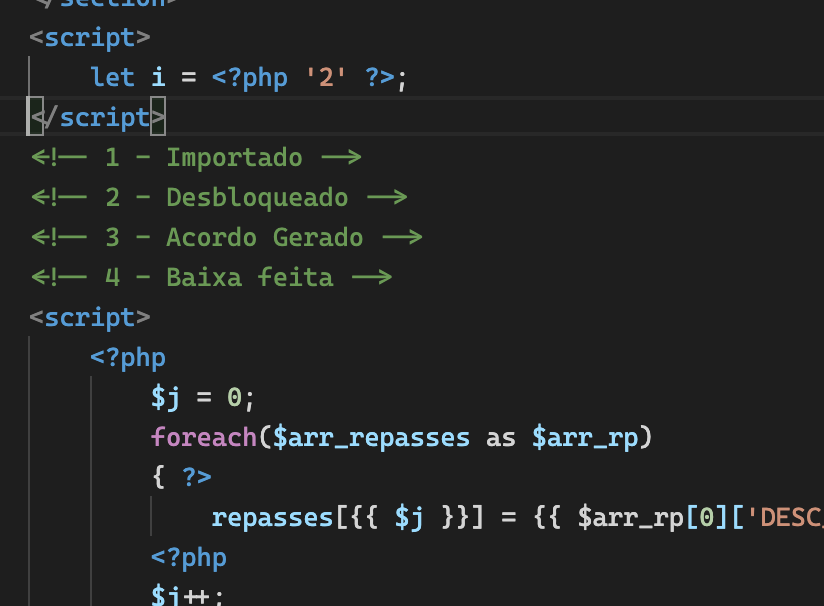Click the 'DESC' string key
824x606 pixels.
click(x=788, y=517)
